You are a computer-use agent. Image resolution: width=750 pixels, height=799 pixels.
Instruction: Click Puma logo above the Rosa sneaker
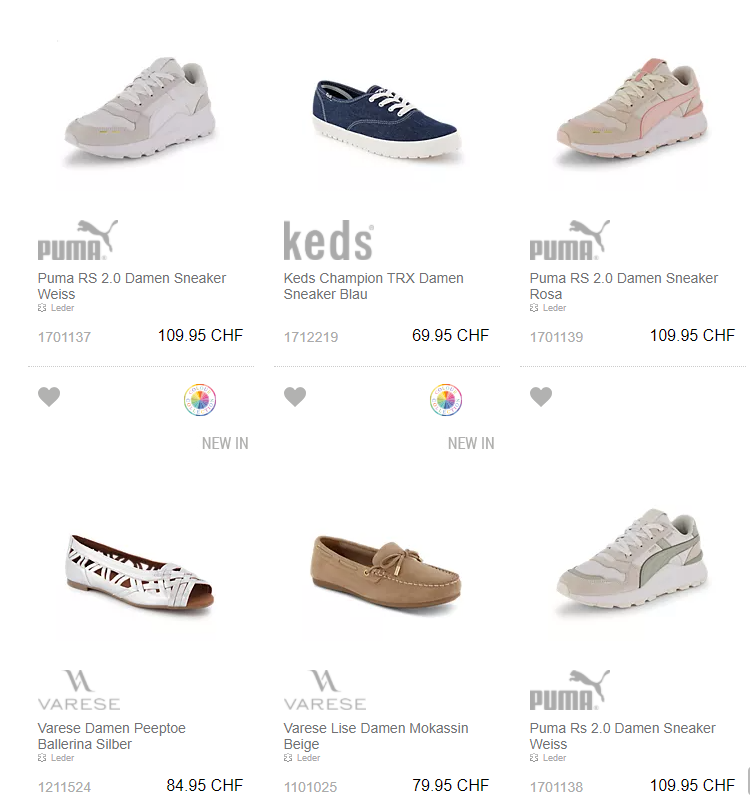pyautogui.click(x=570, y=240)
